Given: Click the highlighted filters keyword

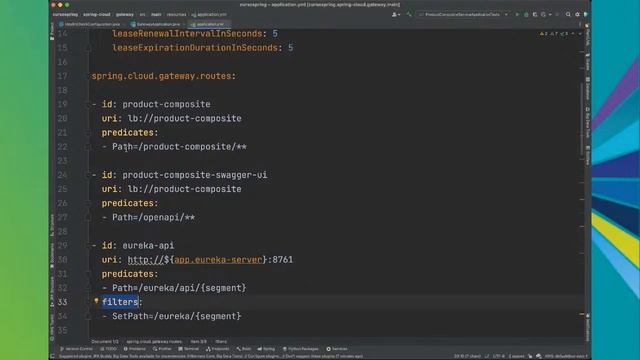Looking at the screenshot, I should (x=120, y=302).
